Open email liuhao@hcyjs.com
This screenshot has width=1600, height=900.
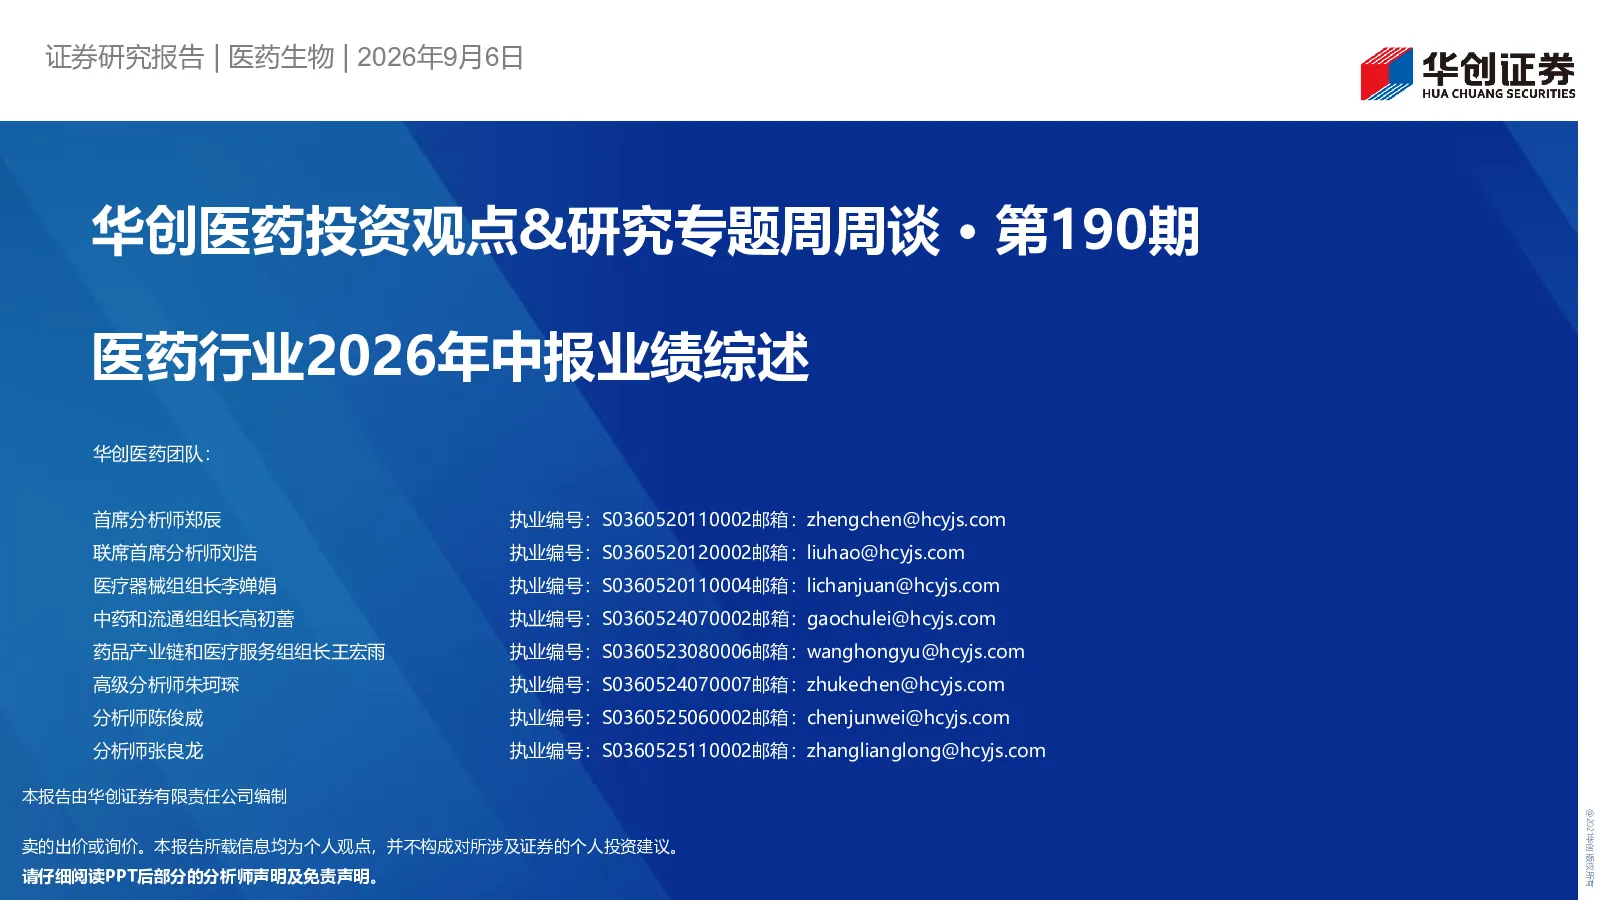(886, 553)
